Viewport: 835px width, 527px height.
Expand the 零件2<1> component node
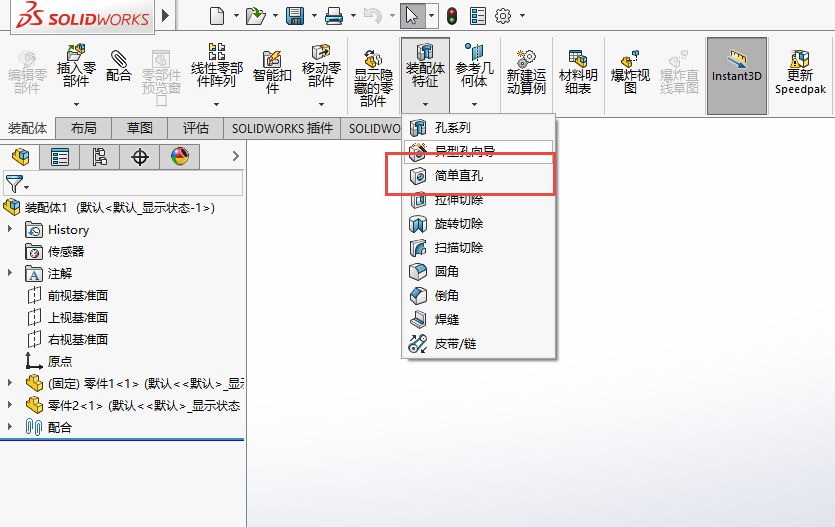pyautogui.click(x=10, y=405)
